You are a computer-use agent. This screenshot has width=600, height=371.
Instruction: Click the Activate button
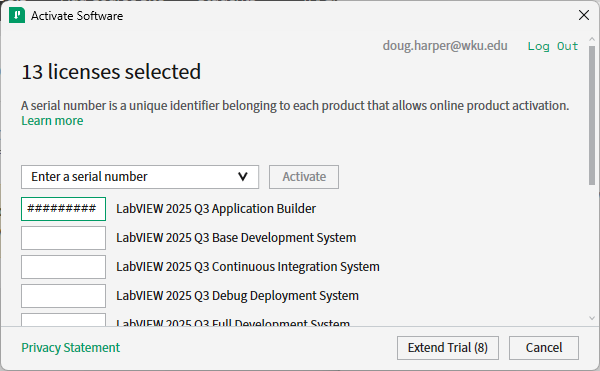pyautogui.click(x=304, y=177)
